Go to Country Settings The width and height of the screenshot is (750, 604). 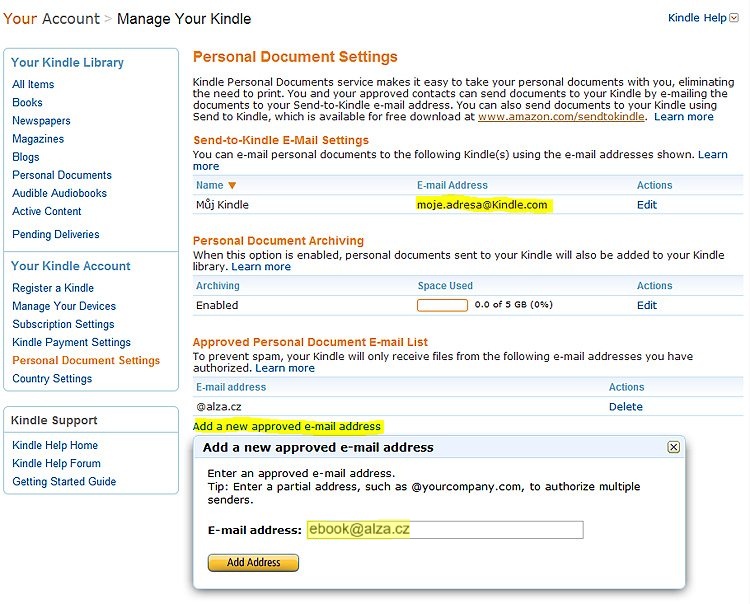pyautogui.click(x=52, y=379)
